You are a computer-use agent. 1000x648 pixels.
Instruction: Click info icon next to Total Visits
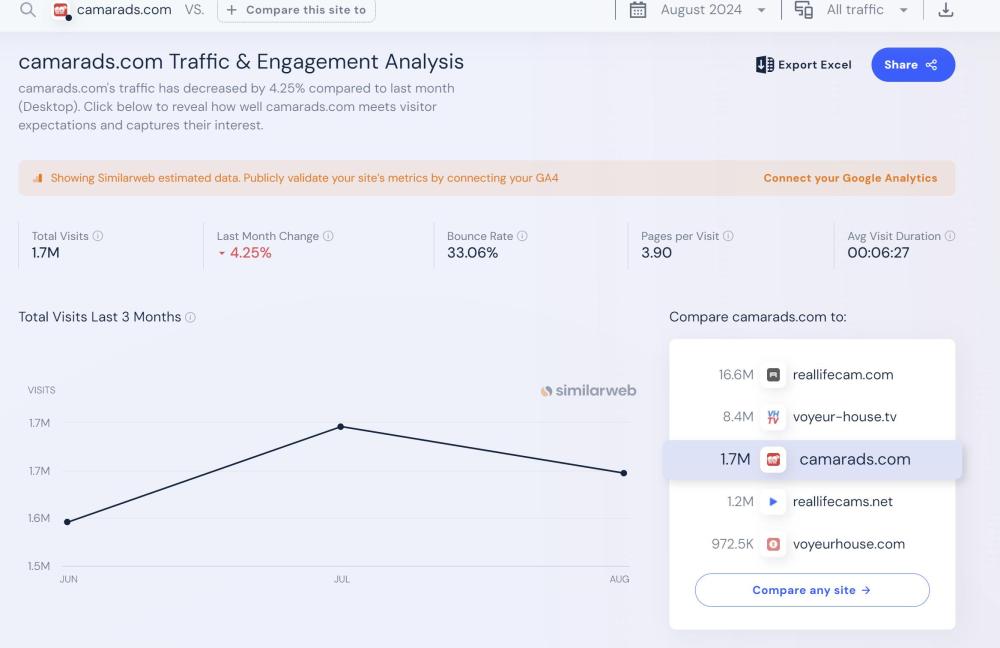(x=98, y=236)
